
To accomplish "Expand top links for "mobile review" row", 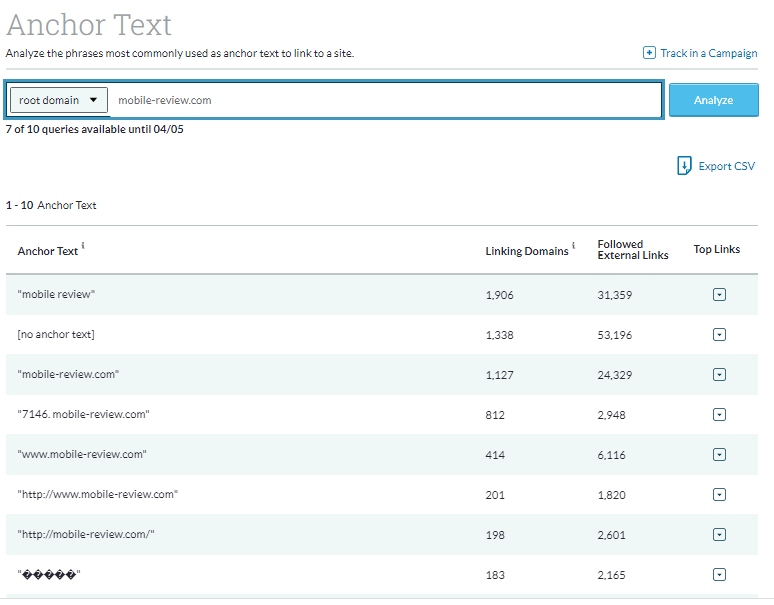I will point(719,295).
